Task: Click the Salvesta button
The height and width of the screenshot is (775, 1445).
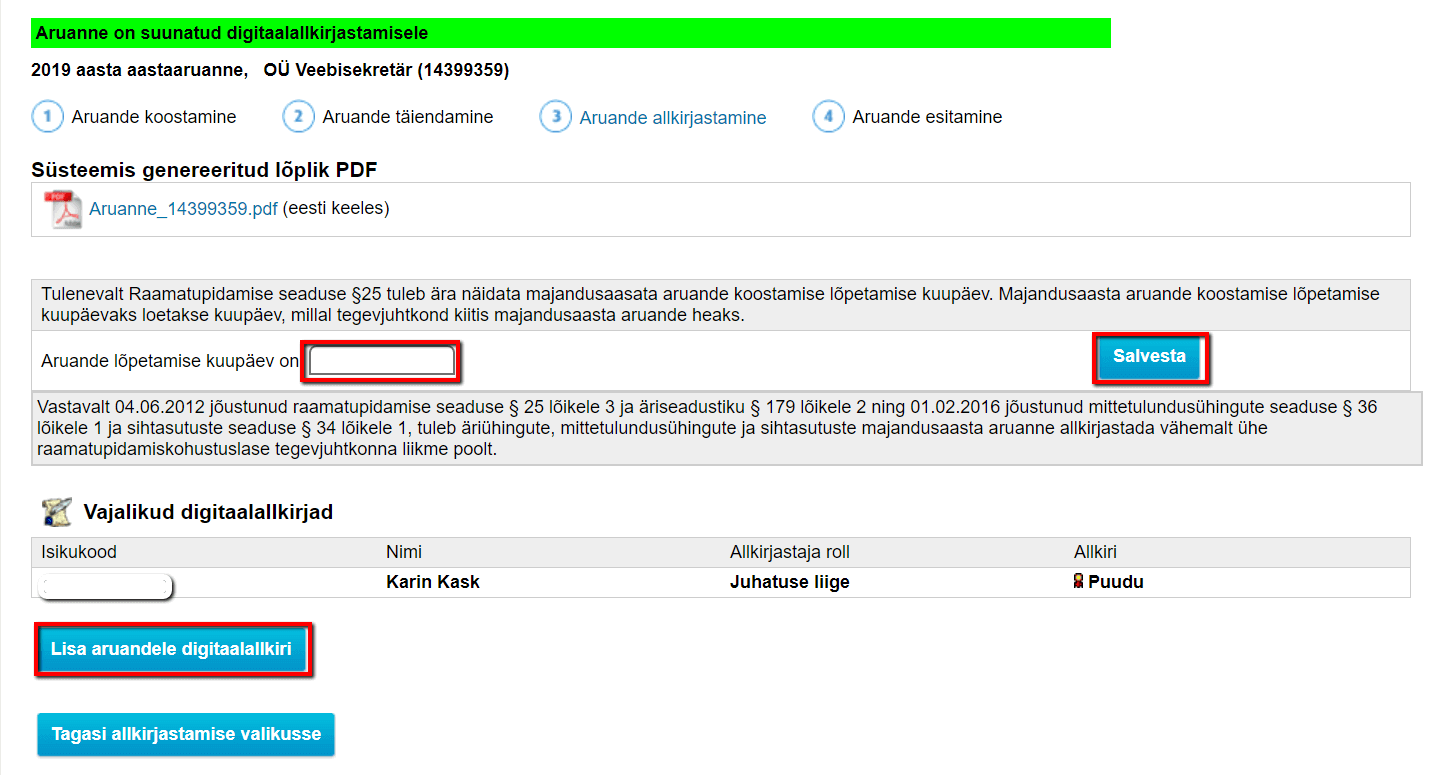Action: click(x=1149, y=357)
